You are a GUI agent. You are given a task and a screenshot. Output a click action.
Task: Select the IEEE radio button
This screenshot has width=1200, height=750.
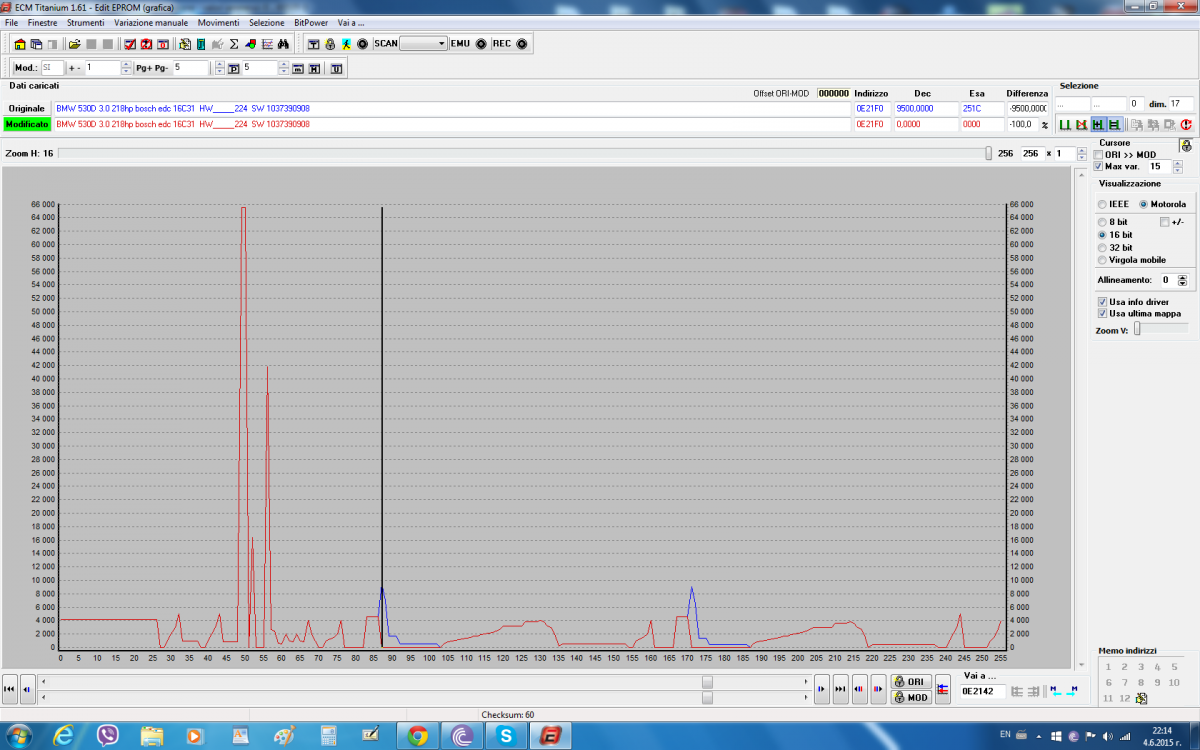pyautogui.click(x=1102, y=204)
